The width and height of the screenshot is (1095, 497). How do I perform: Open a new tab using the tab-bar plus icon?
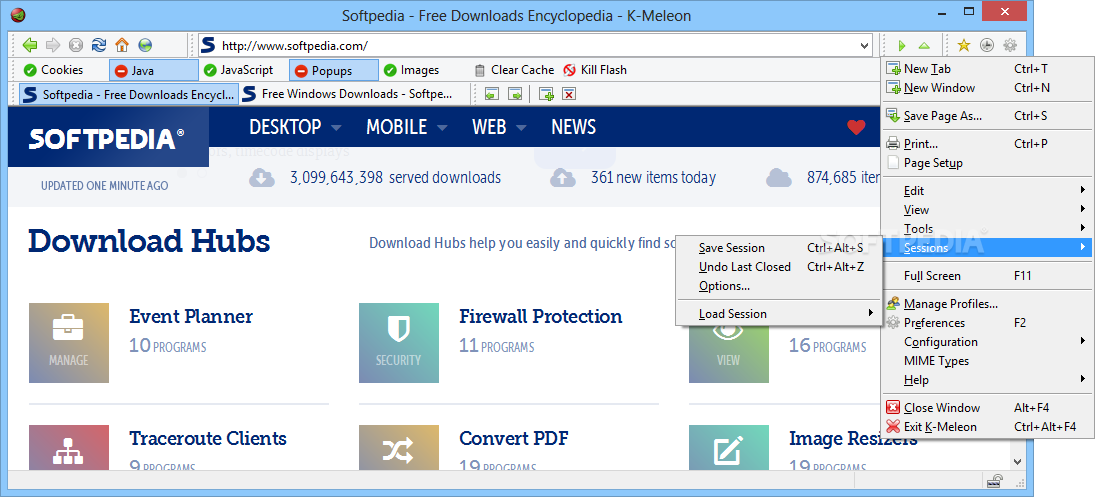click(546, 94)
